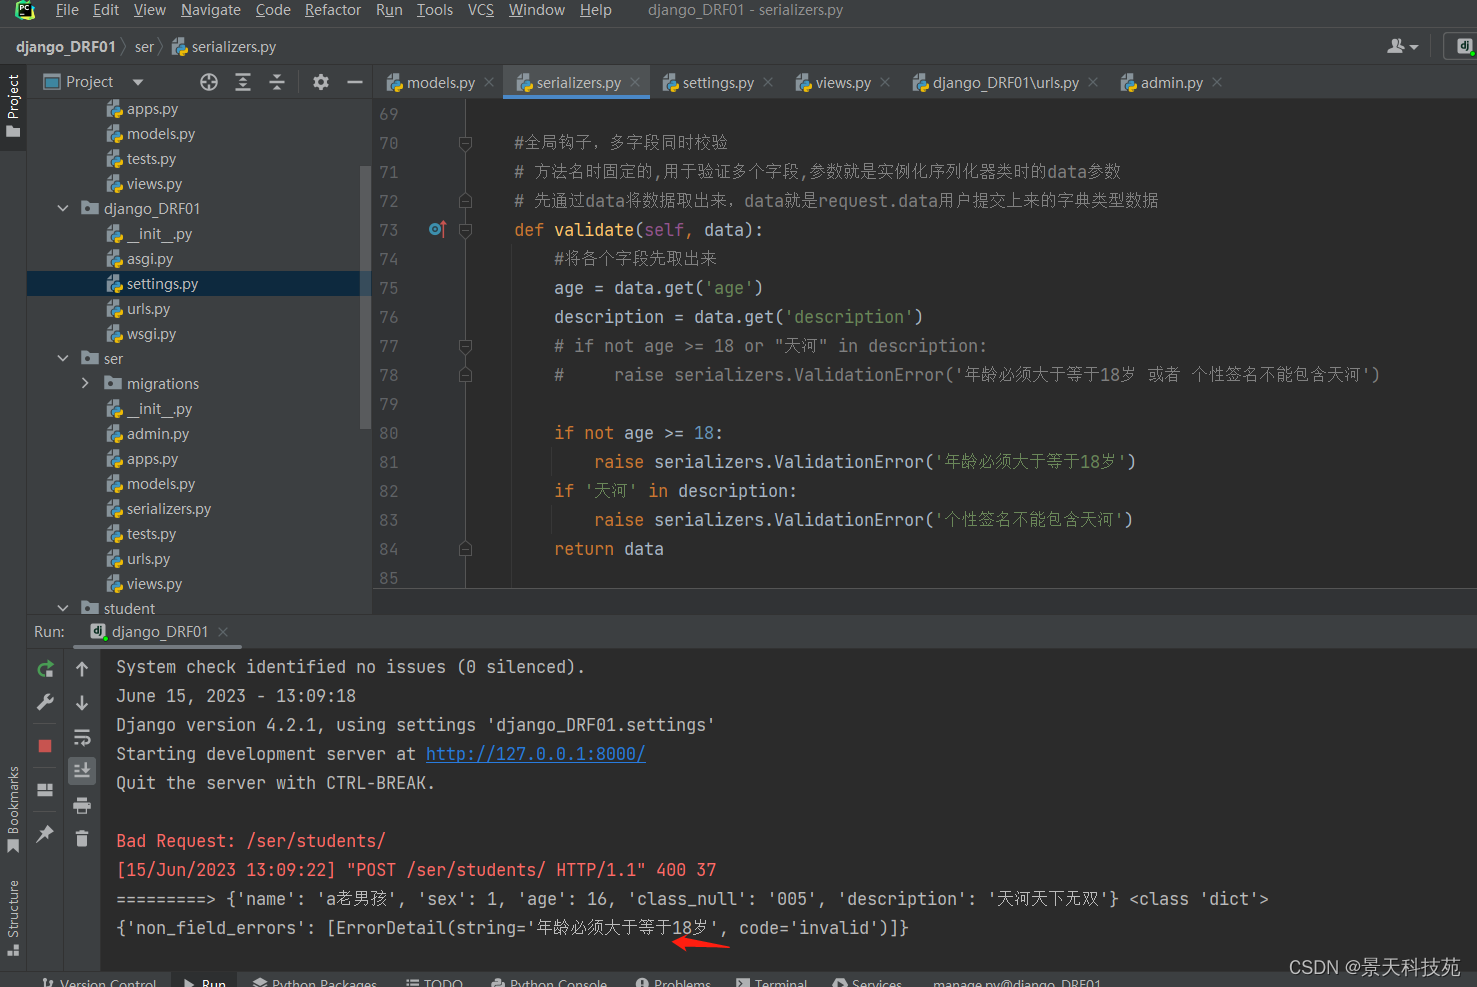The width and height of the screenshot is (1477, 987).
Task: Open http://127.0.0.1:8000/ link
Action: (536, 754)
